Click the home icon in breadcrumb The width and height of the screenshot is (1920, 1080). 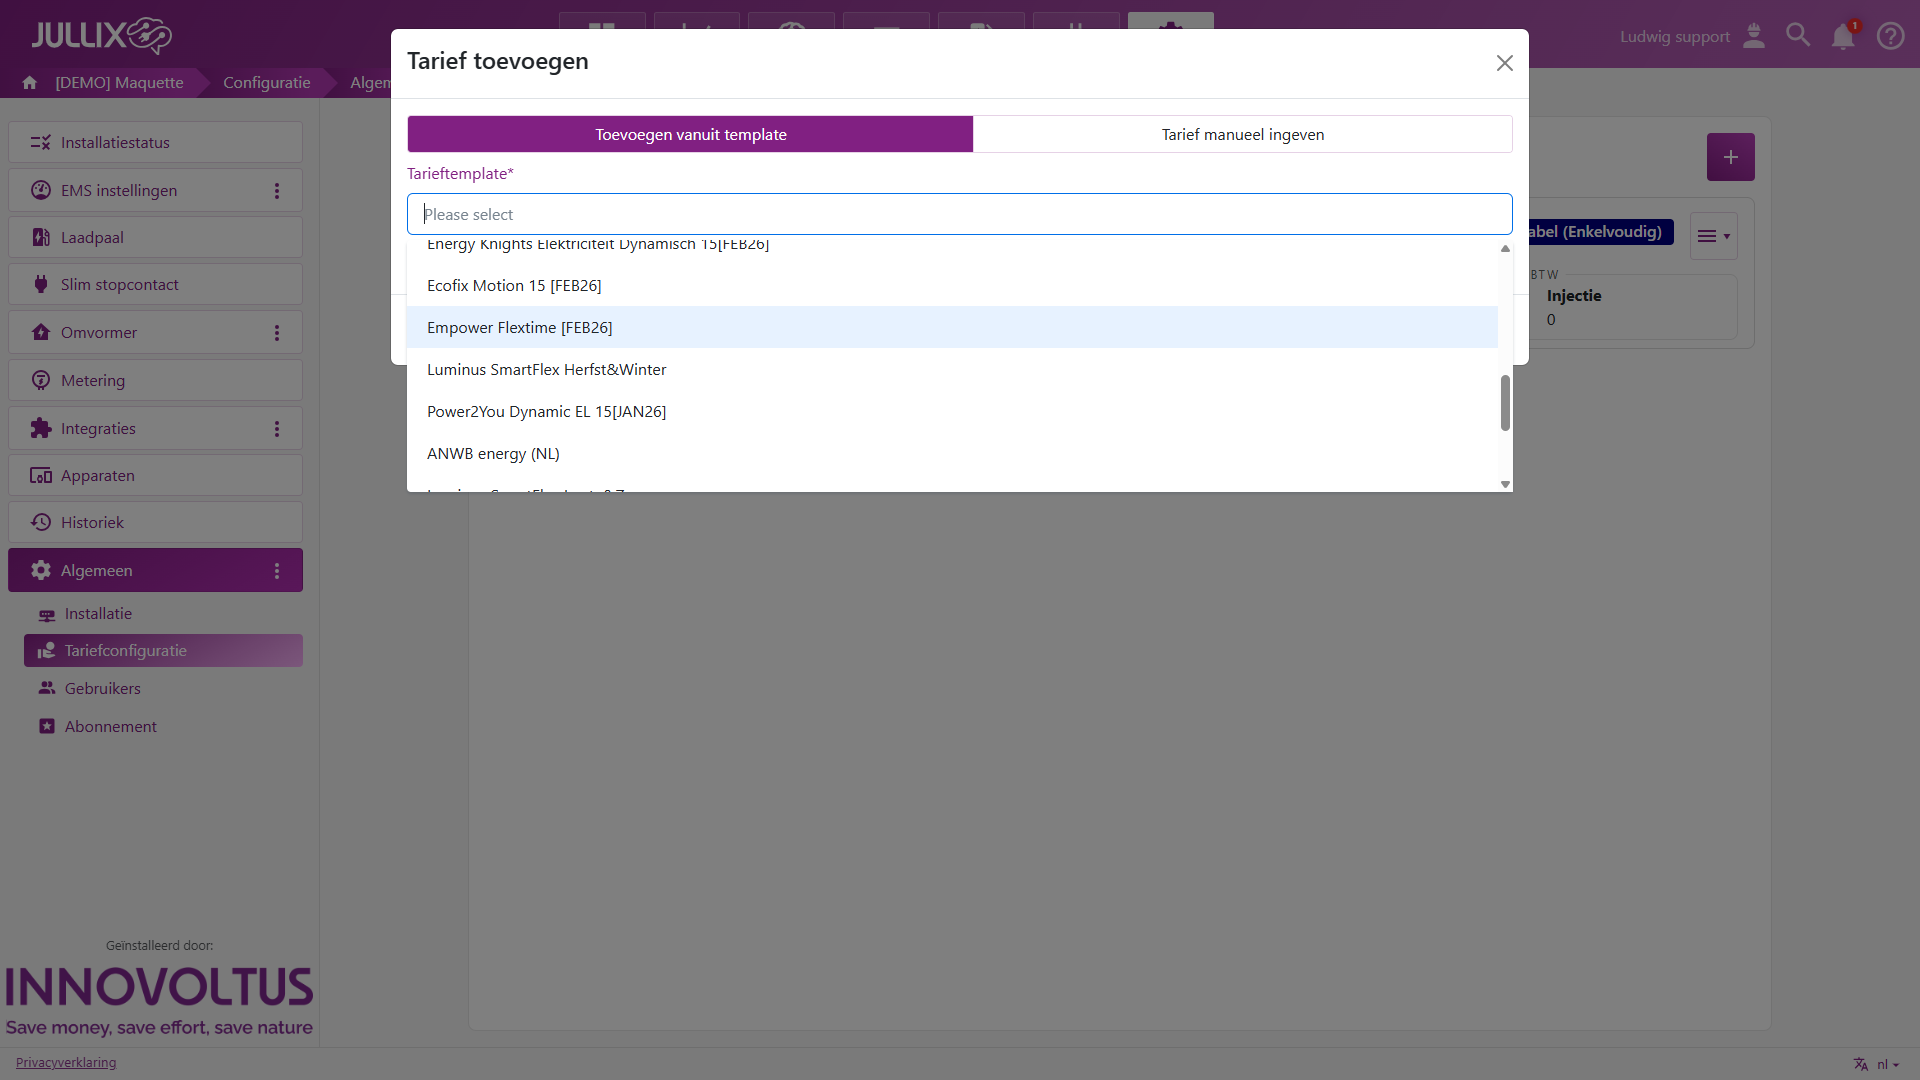30,83
